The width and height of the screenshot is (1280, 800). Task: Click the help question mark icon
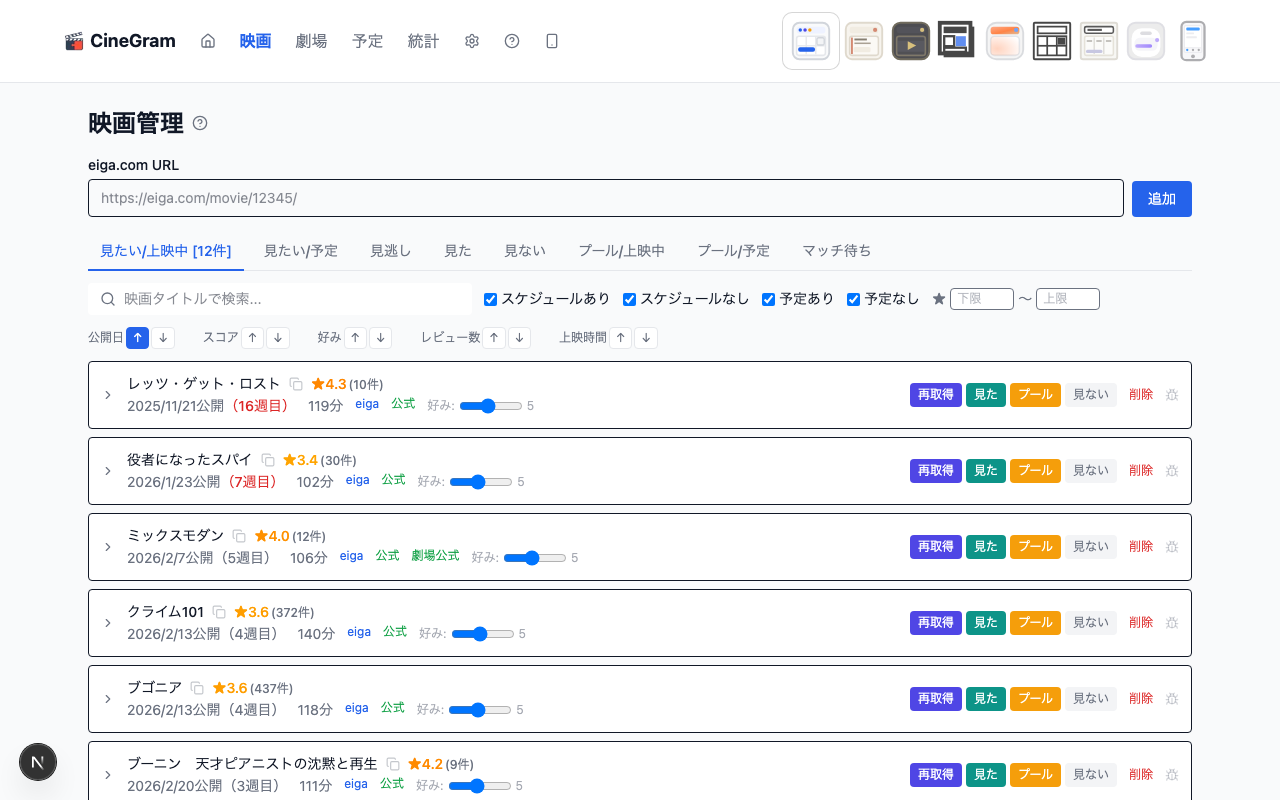pos(512,41)
